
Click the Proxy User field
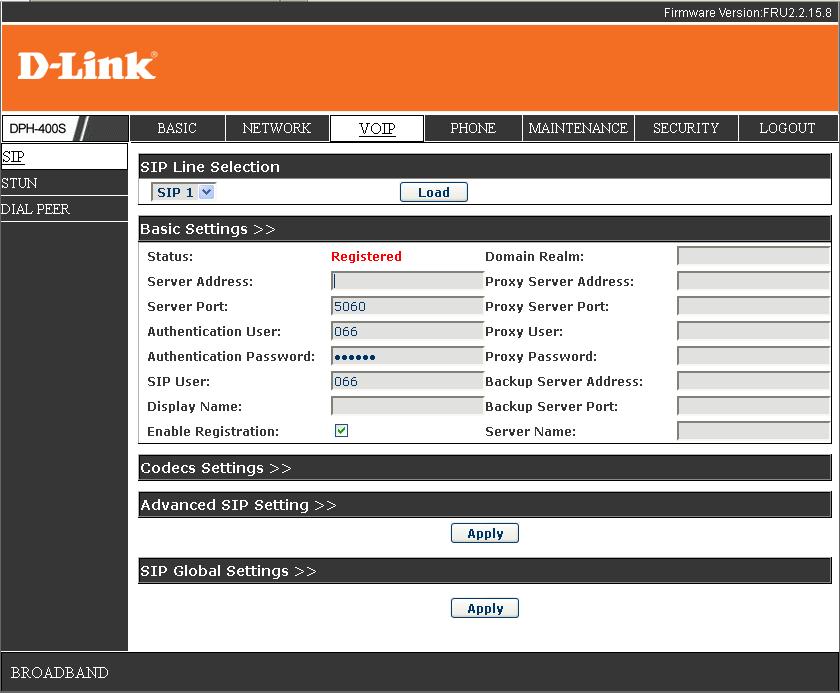click(754, 332)
